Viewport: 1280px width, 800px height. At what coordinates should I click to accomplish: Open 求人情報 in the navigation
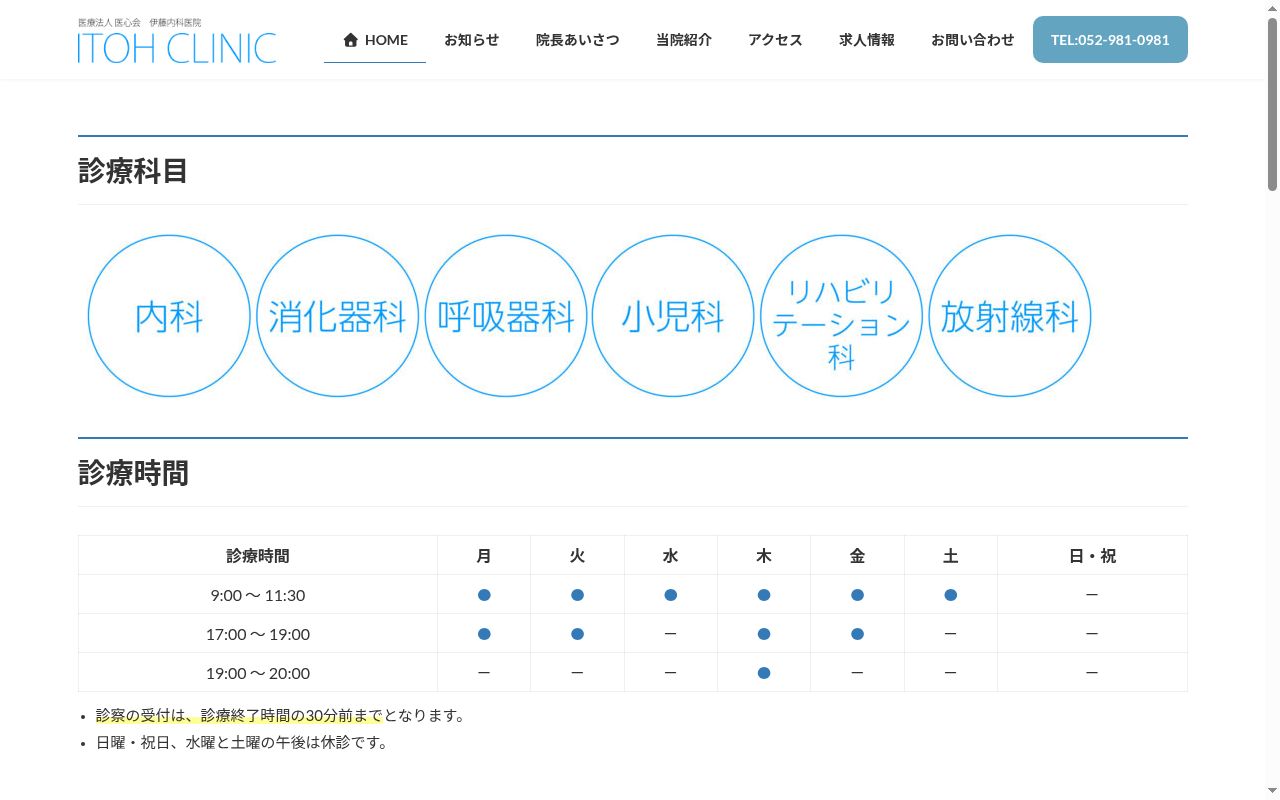click(867, 40)
